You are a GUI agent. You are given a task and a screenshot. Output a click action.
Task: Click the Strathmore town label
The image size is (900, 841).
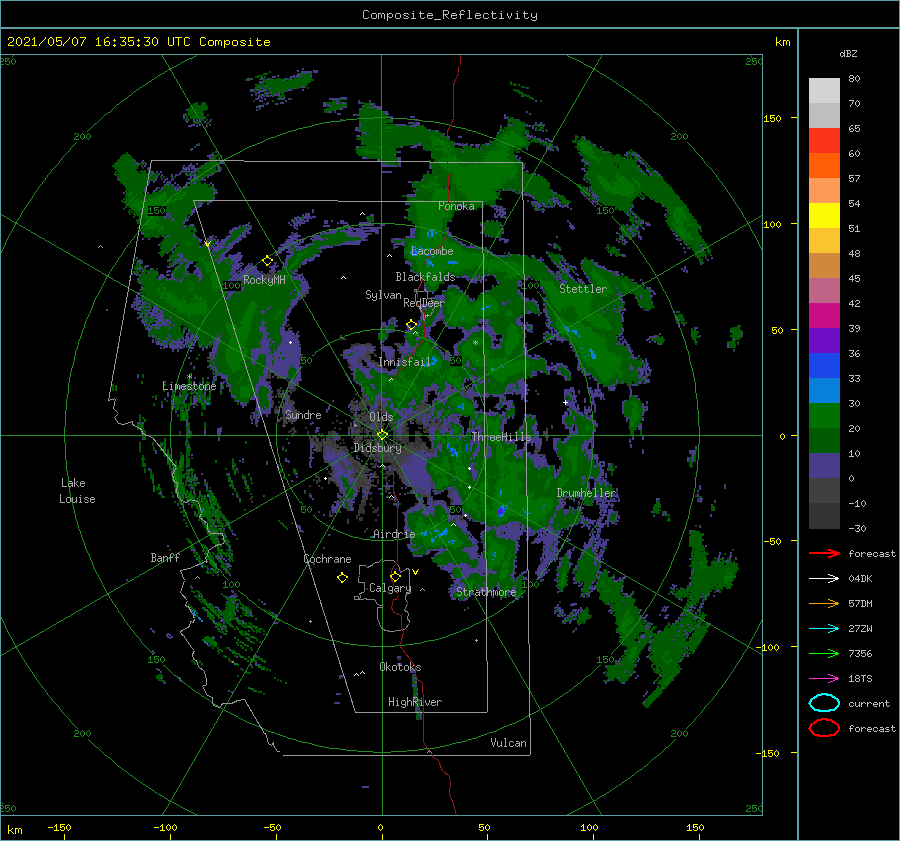(x=486, y=592)
